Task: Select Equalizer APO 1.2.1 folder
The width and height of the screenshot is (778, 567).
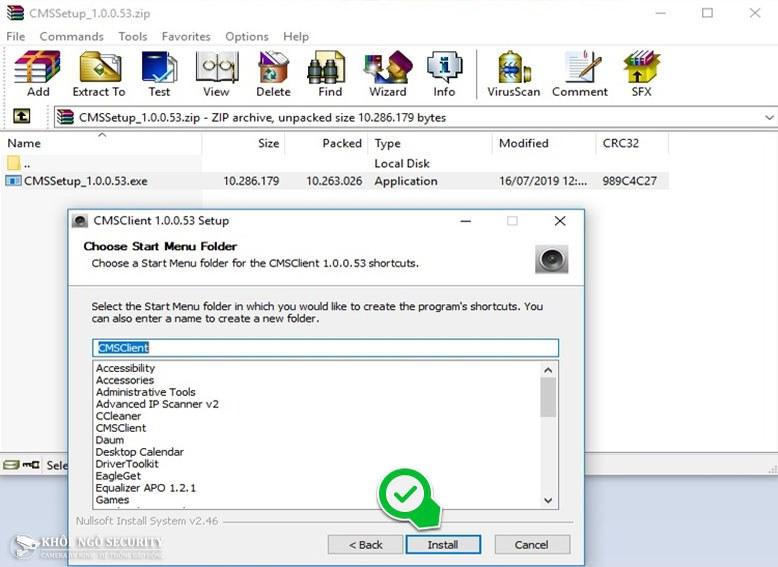Action: click(x=145, y=488)
